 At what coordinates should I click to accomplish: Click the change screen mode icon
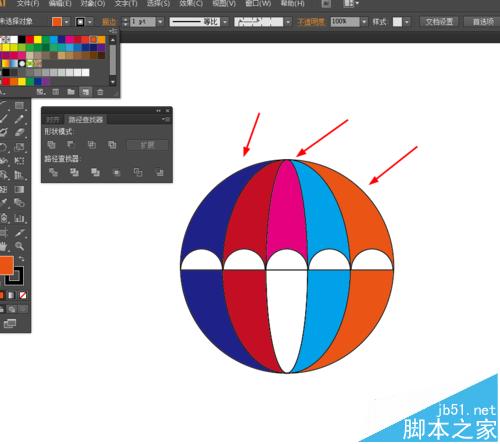click(10, 323)
